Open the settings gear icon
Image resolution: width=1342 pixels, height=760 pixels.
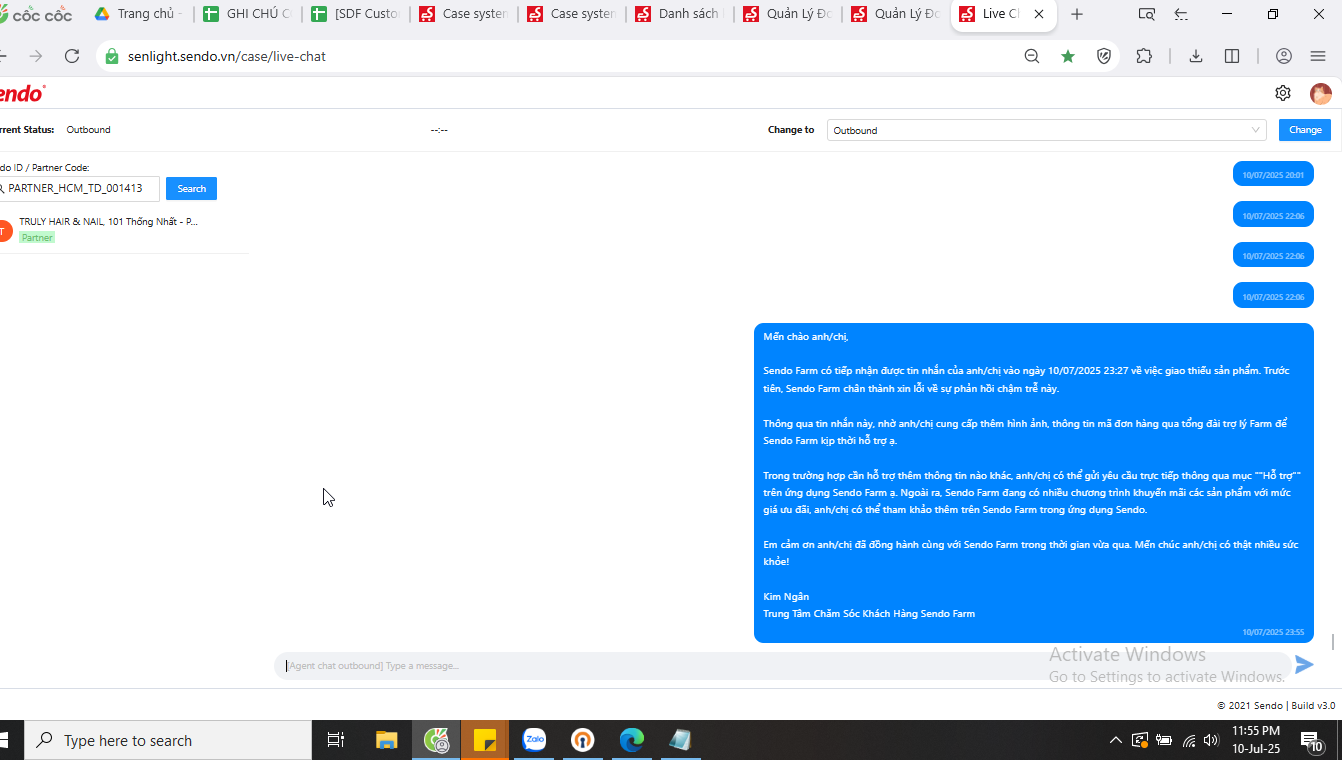(x=1283, y=93)
